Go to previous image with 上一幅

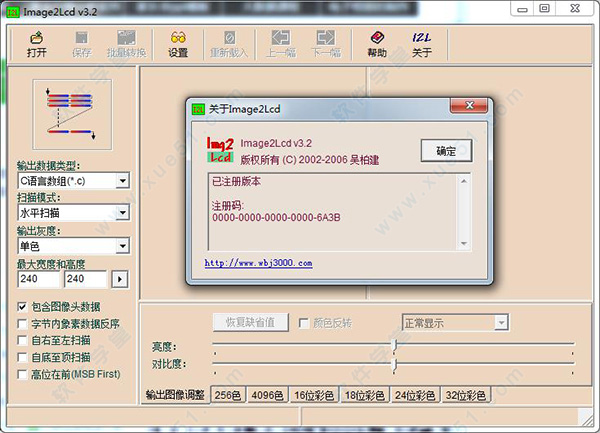(x=281, y=44)
